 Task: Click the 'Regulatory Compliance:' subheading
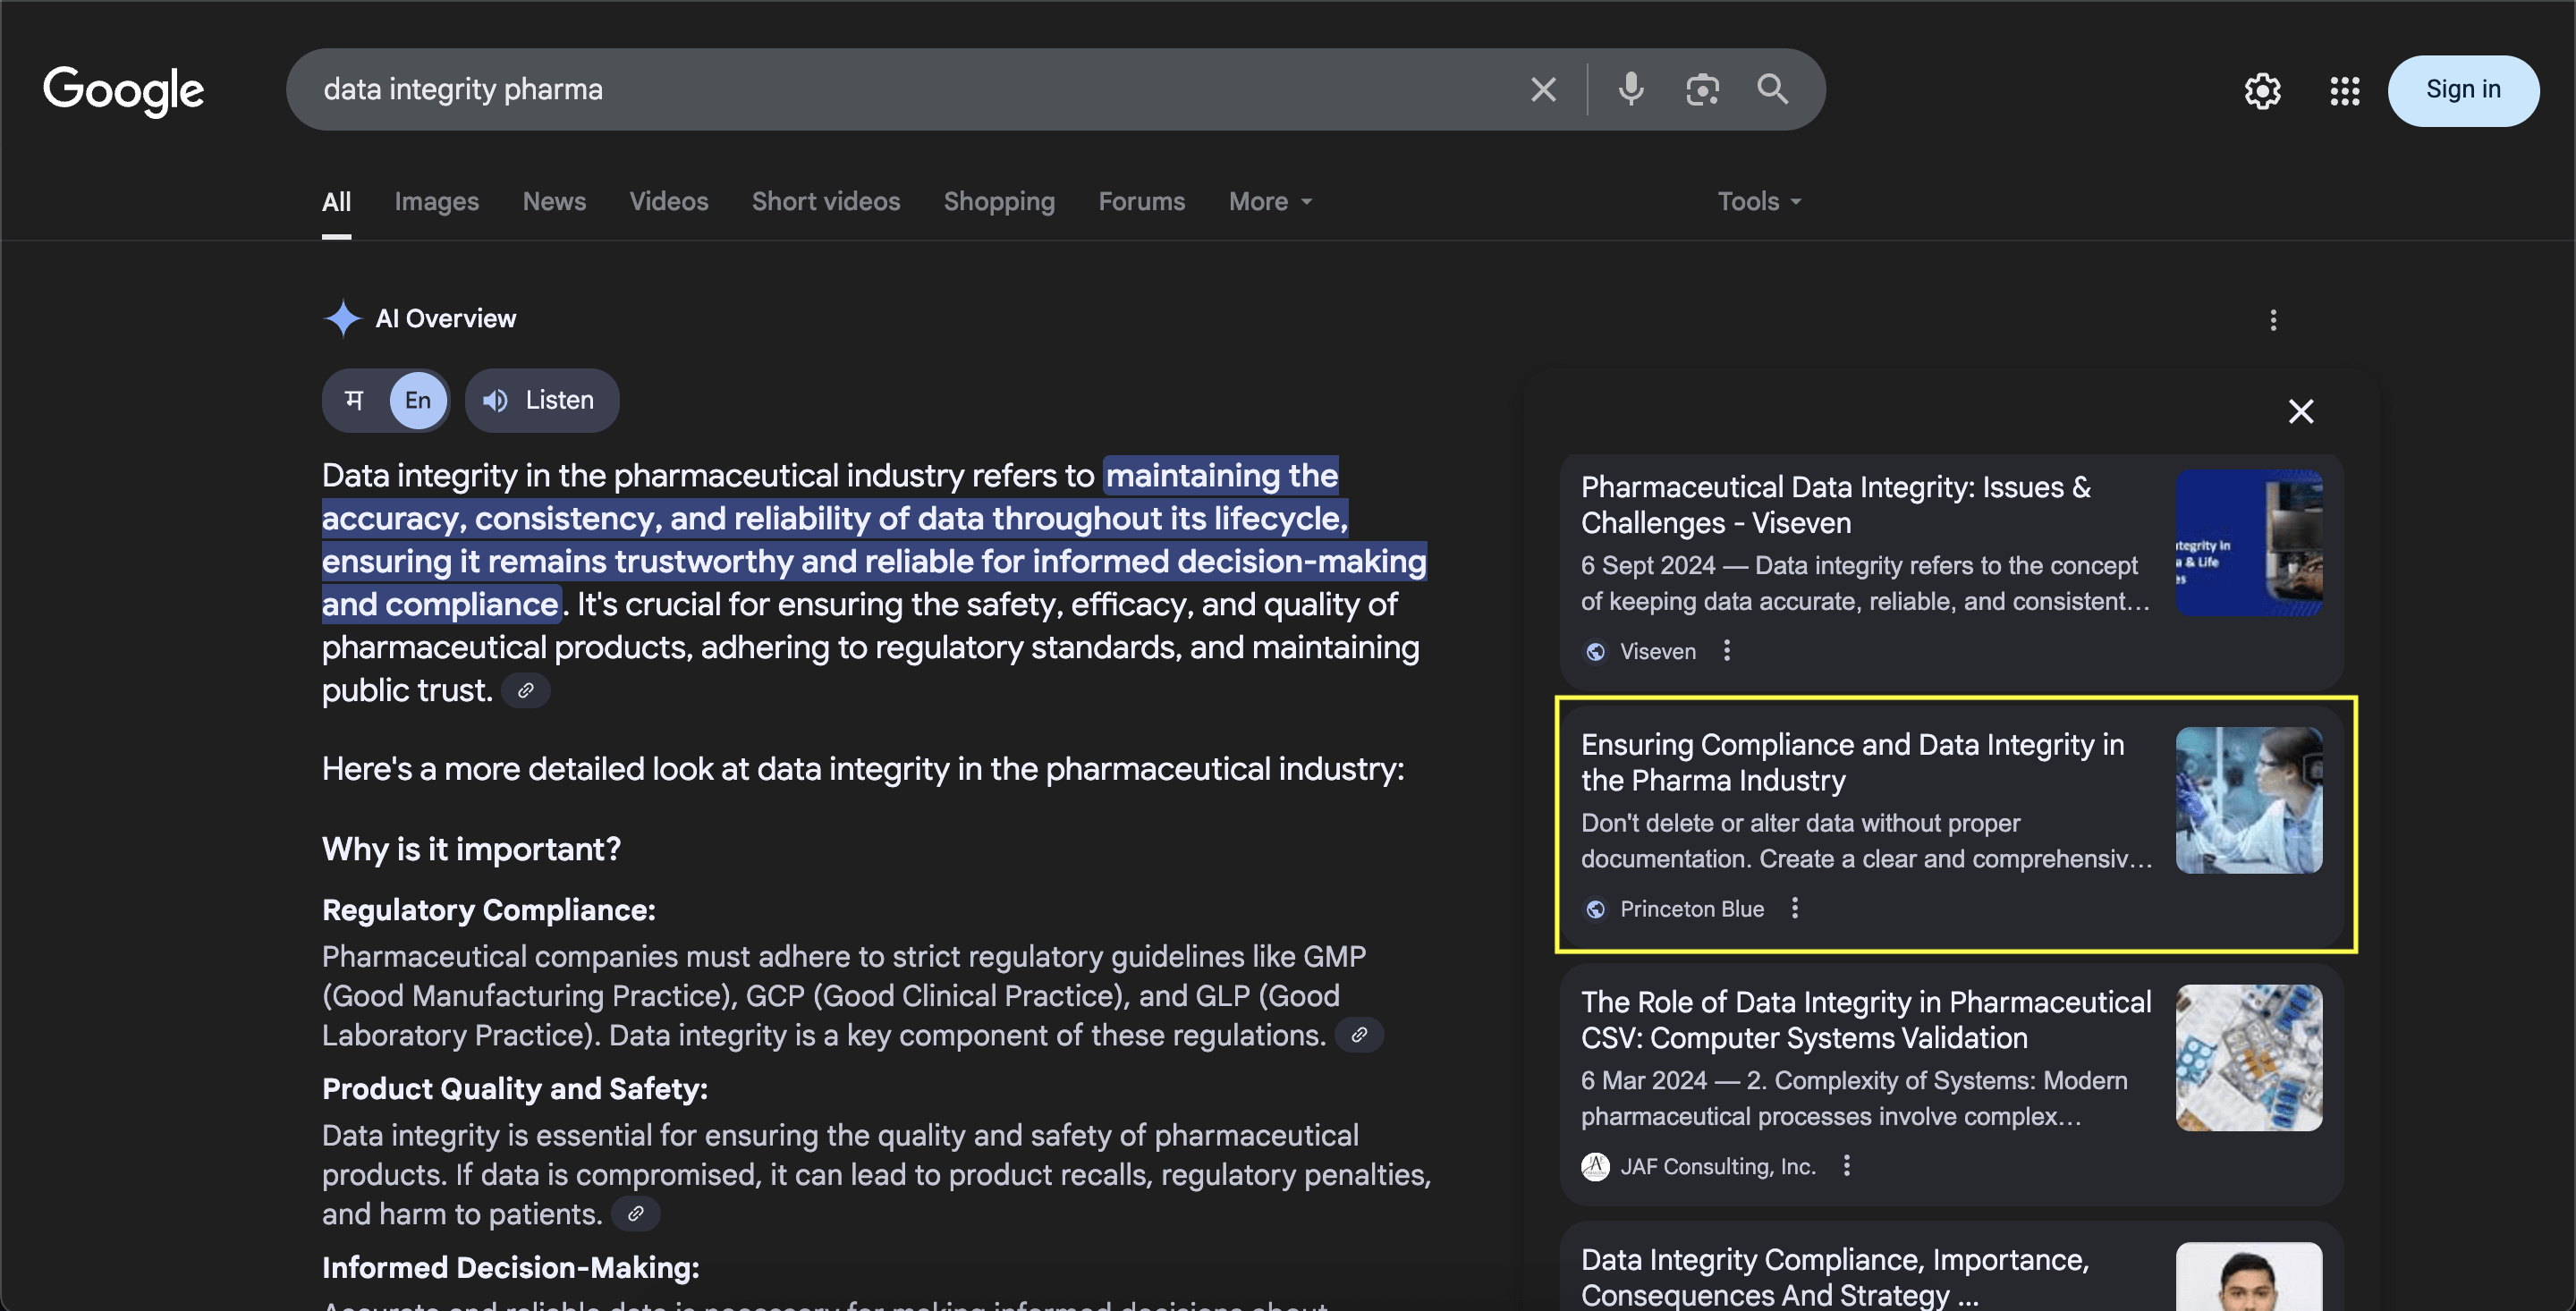[x=488, y=910]
